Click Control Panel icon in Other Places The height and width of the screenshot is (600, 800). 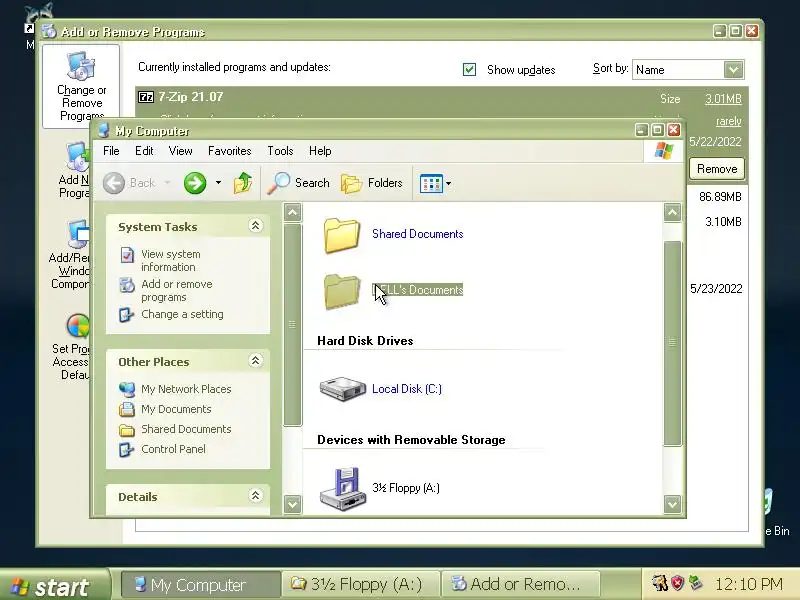pyautogui.click(x=126, y=449)
